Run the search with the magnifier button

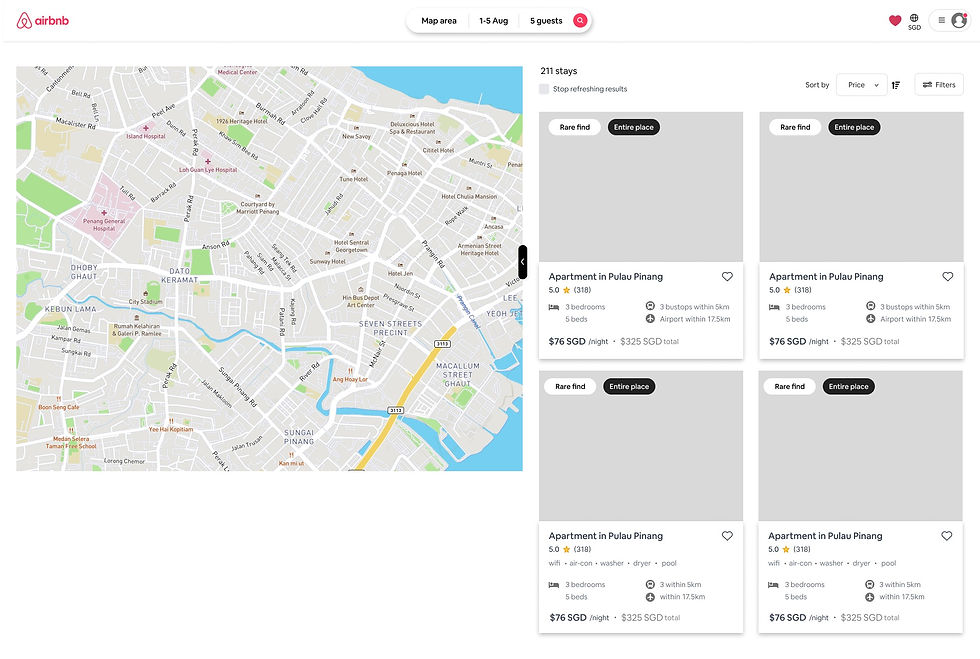(580, 21)
